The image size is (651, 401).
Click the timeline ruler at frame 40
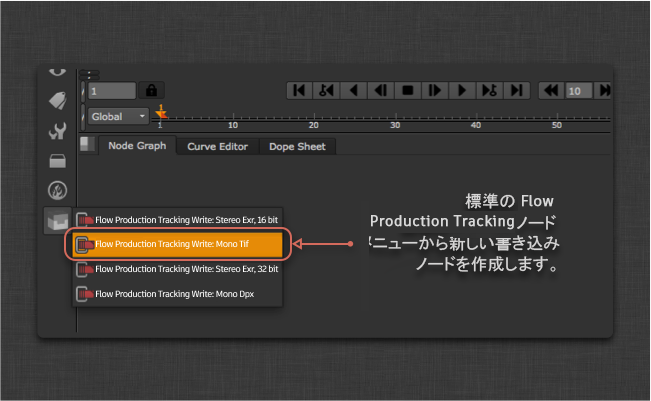[476, 123]
